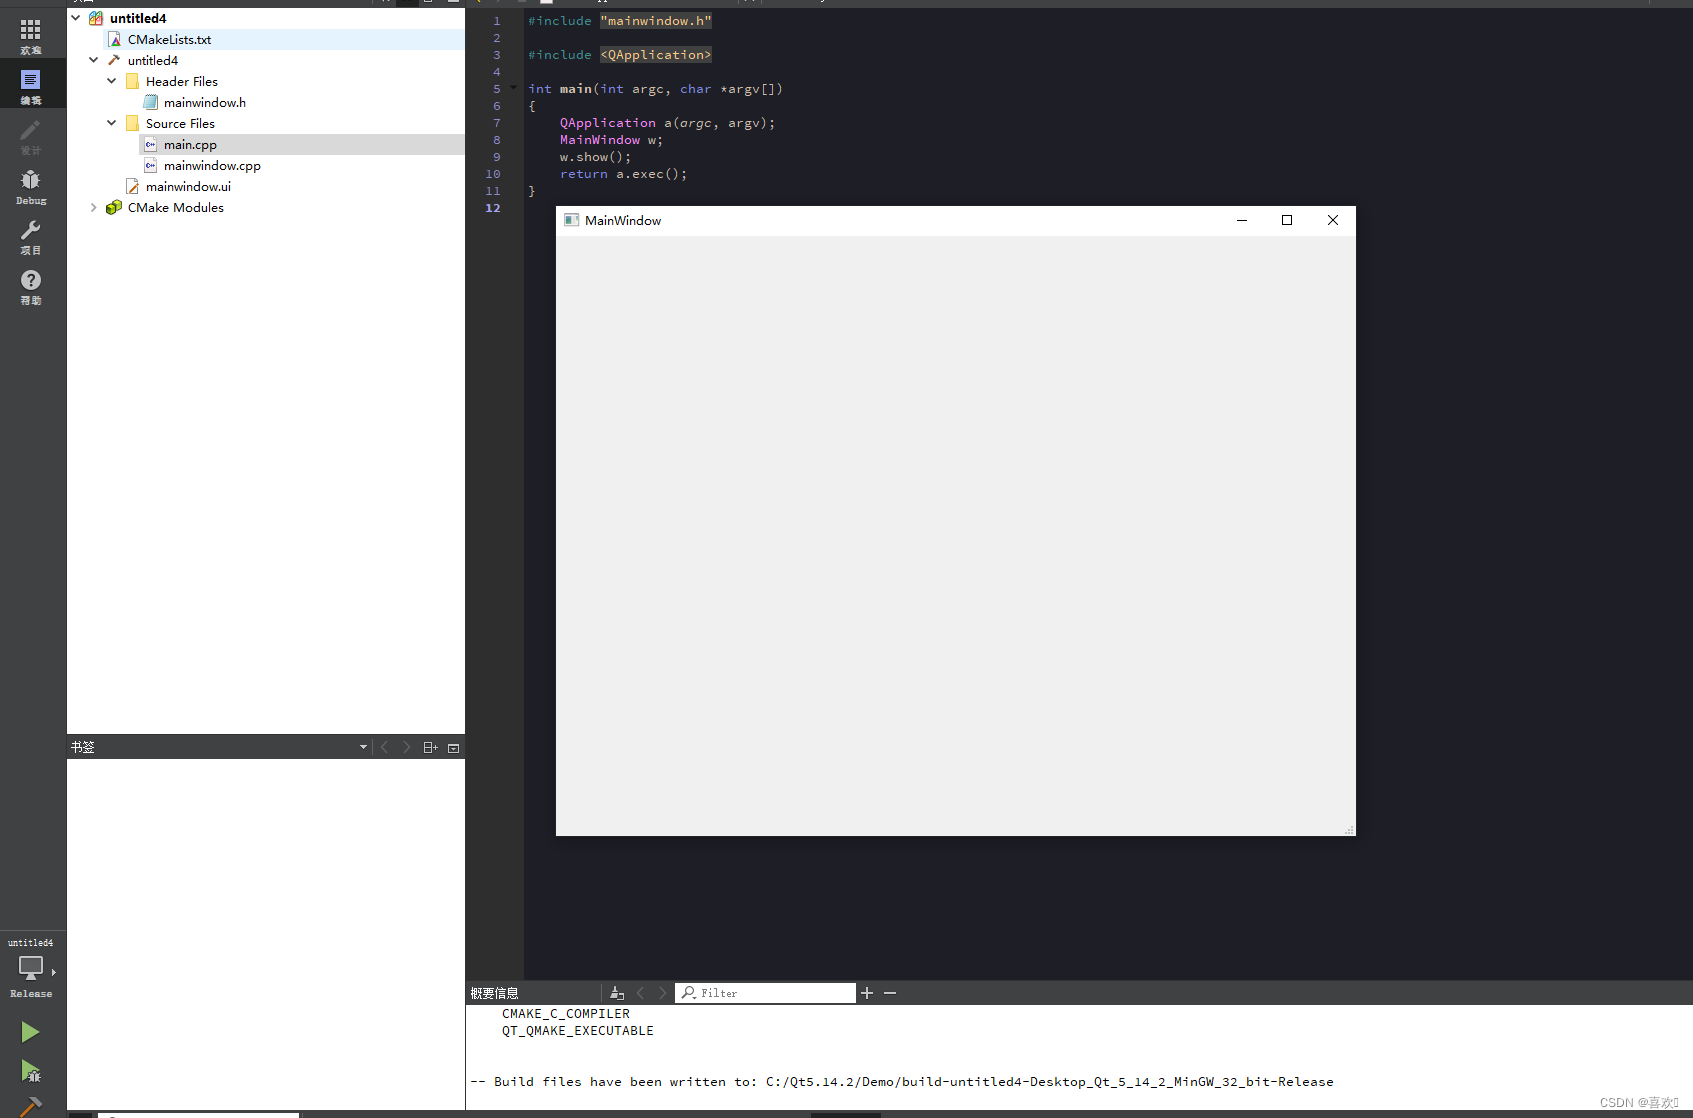This screenshot has height=1118, width=1693.
Task: Select the Release kit selector
Action: click(x=30, y=970)
